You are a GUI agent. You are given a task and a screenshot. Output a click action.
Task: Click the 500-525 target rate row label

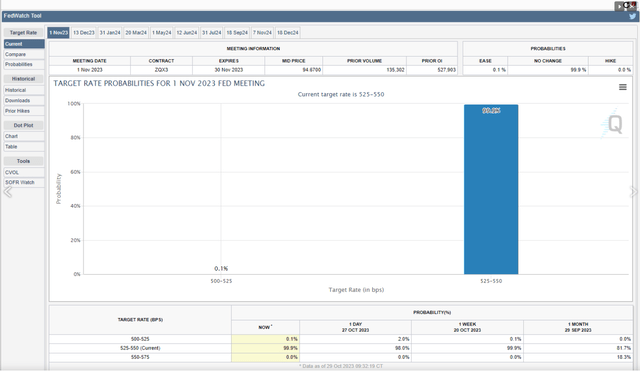(x=140, y=339)
